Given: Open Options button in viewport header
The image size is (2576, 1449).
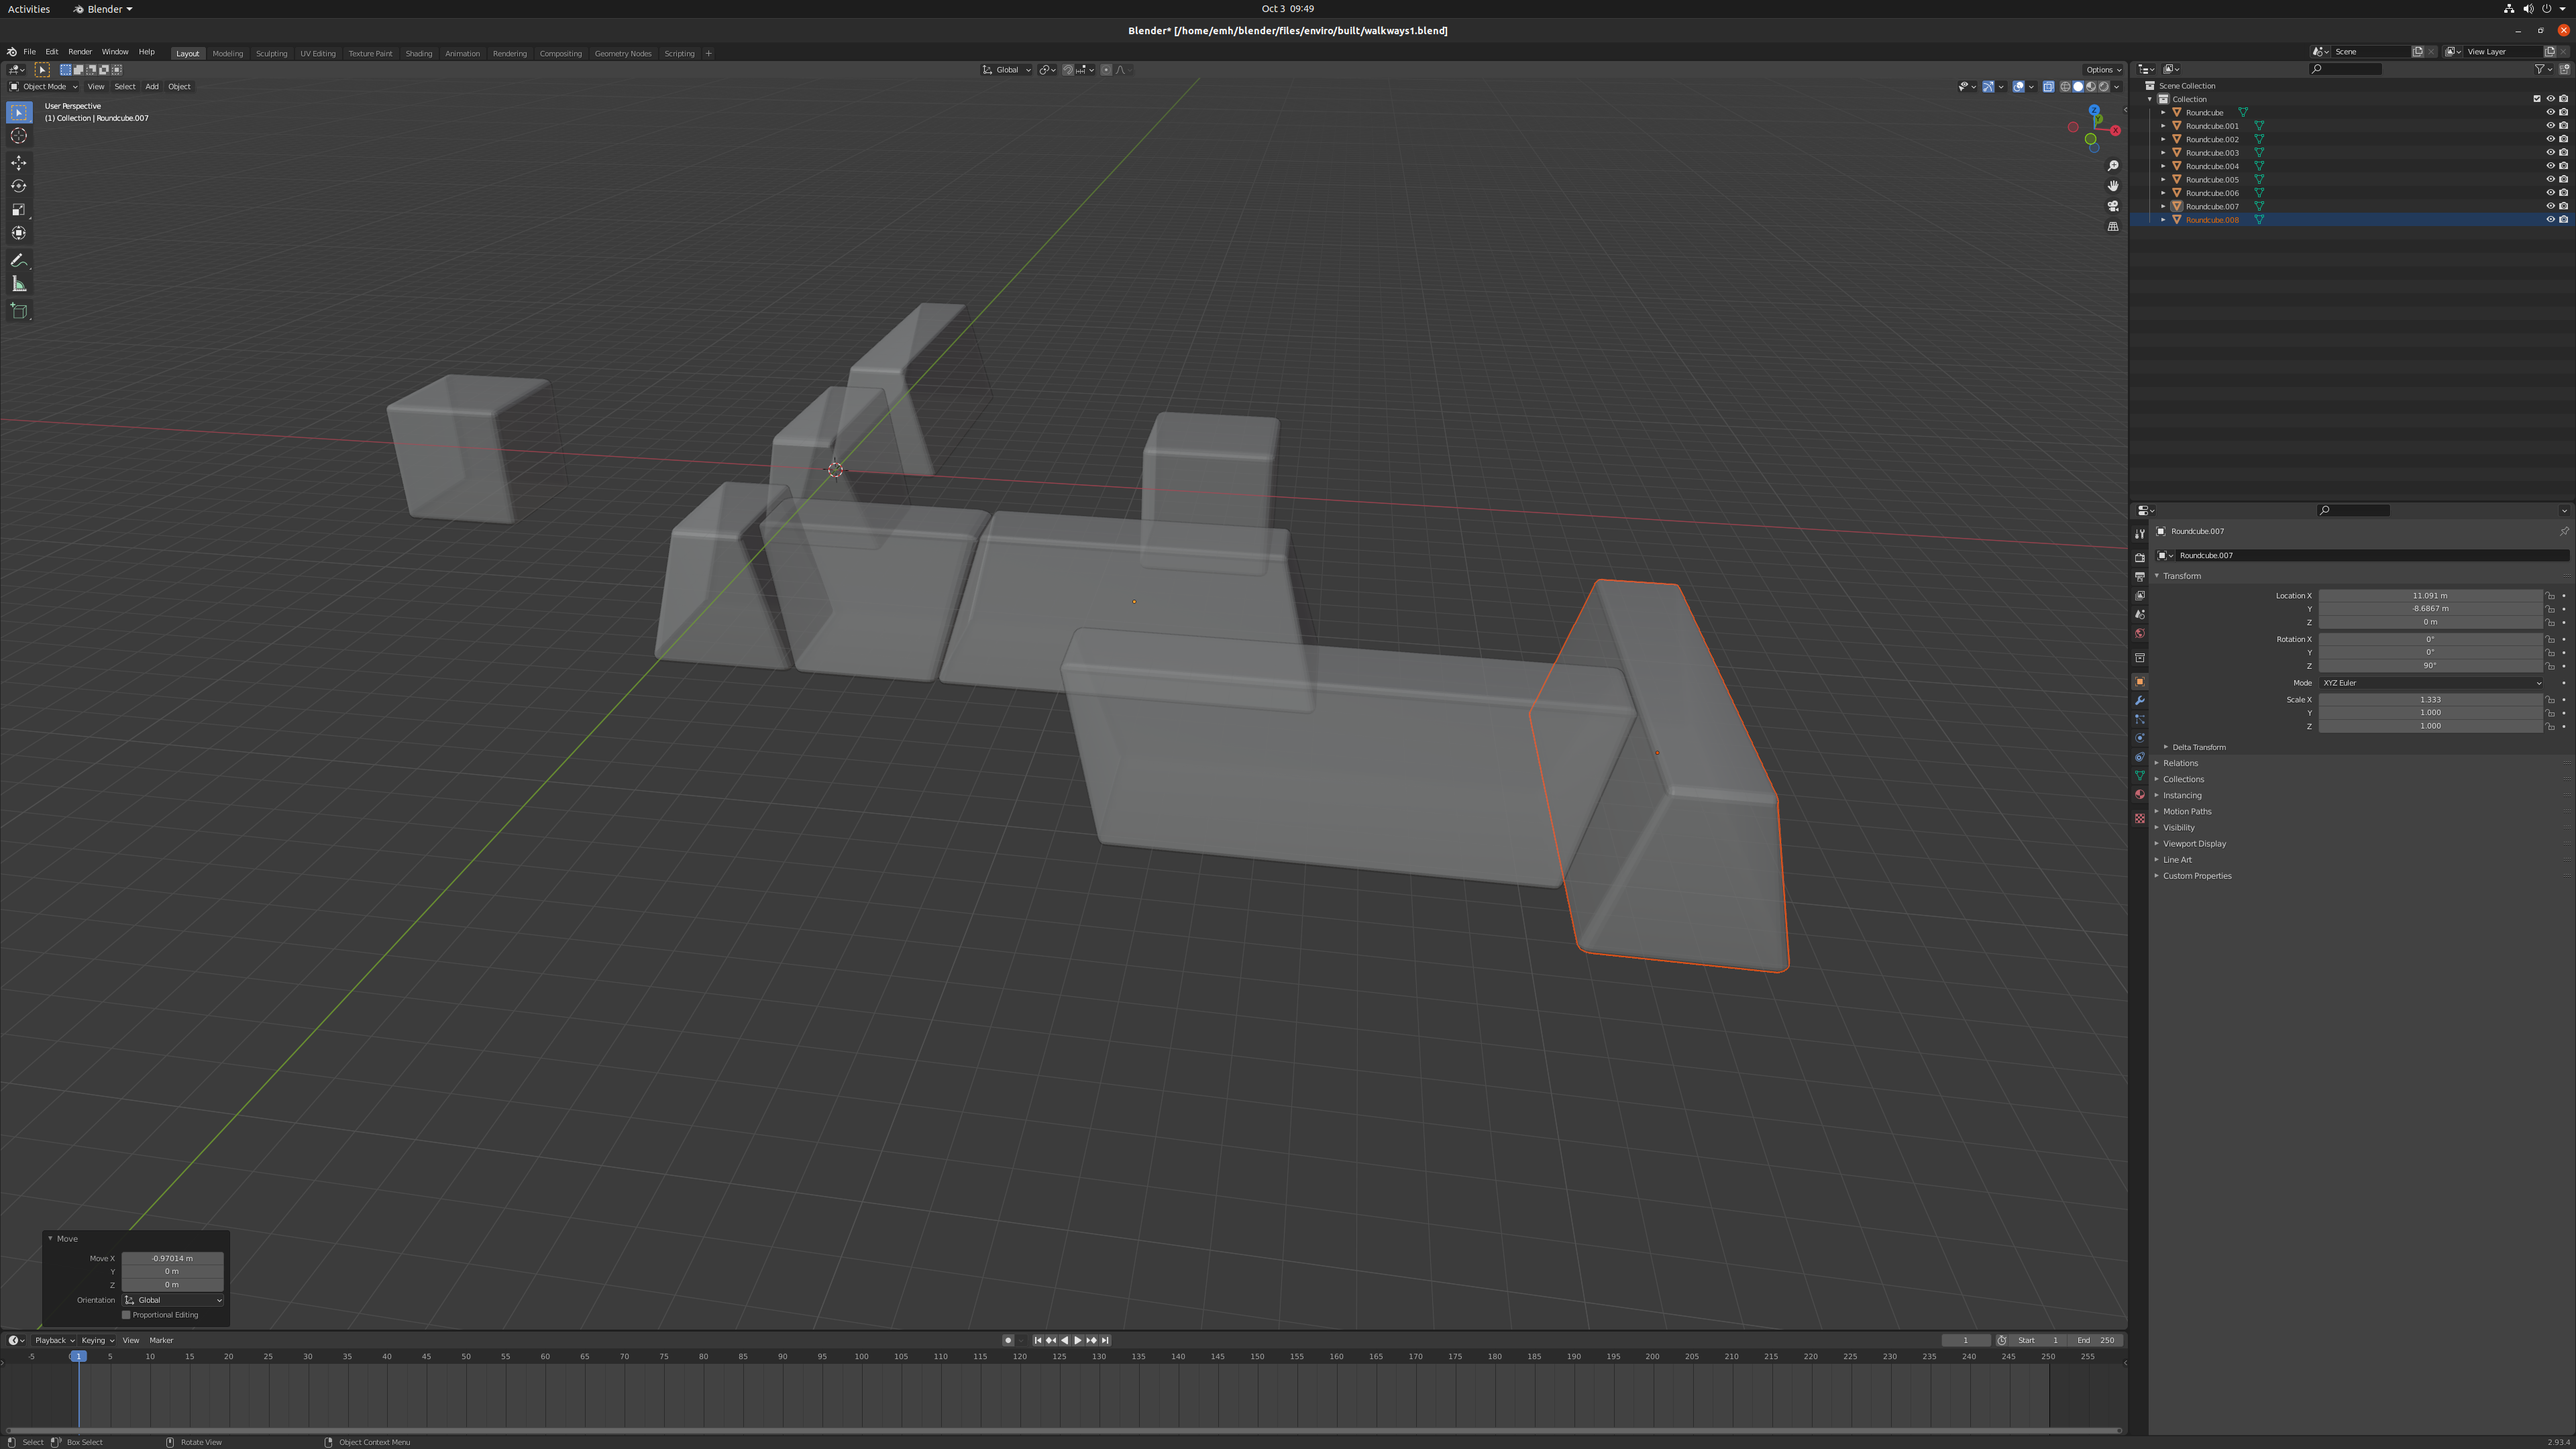Looking at the screenshot, I should pos(2103,70).
